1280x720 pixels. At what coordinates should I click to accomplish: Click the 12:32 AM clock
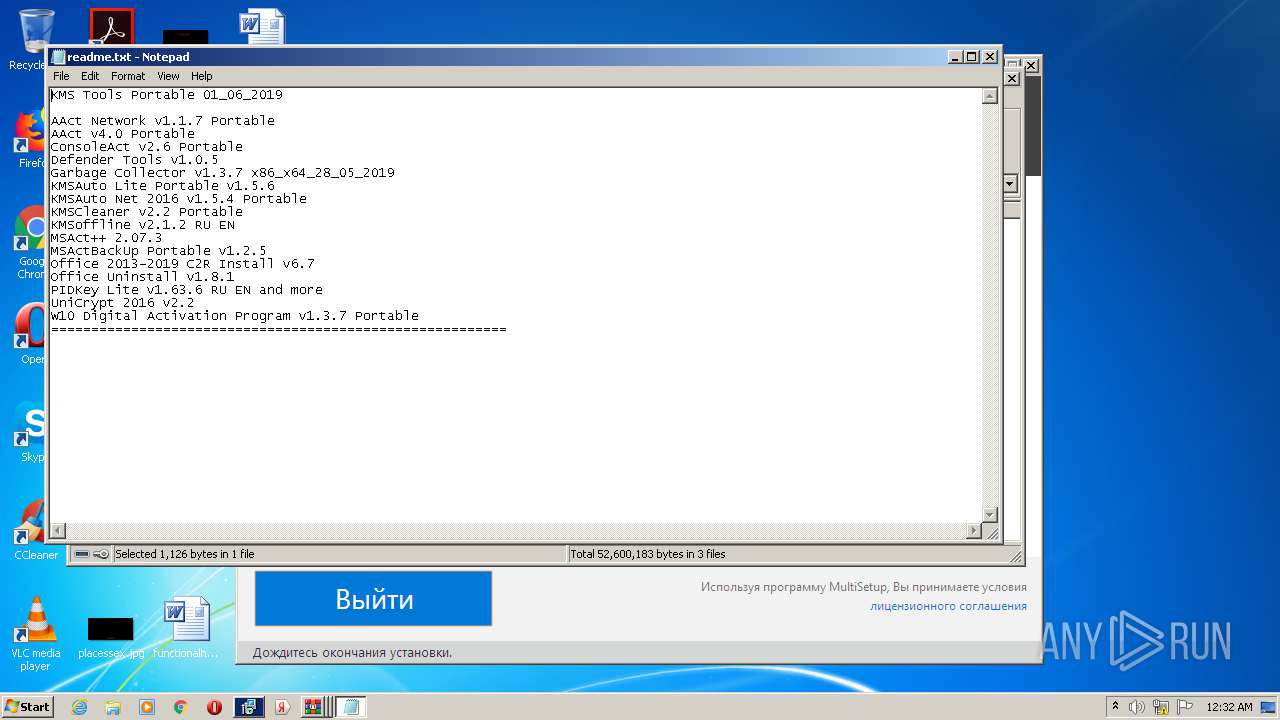[1229, 707]
